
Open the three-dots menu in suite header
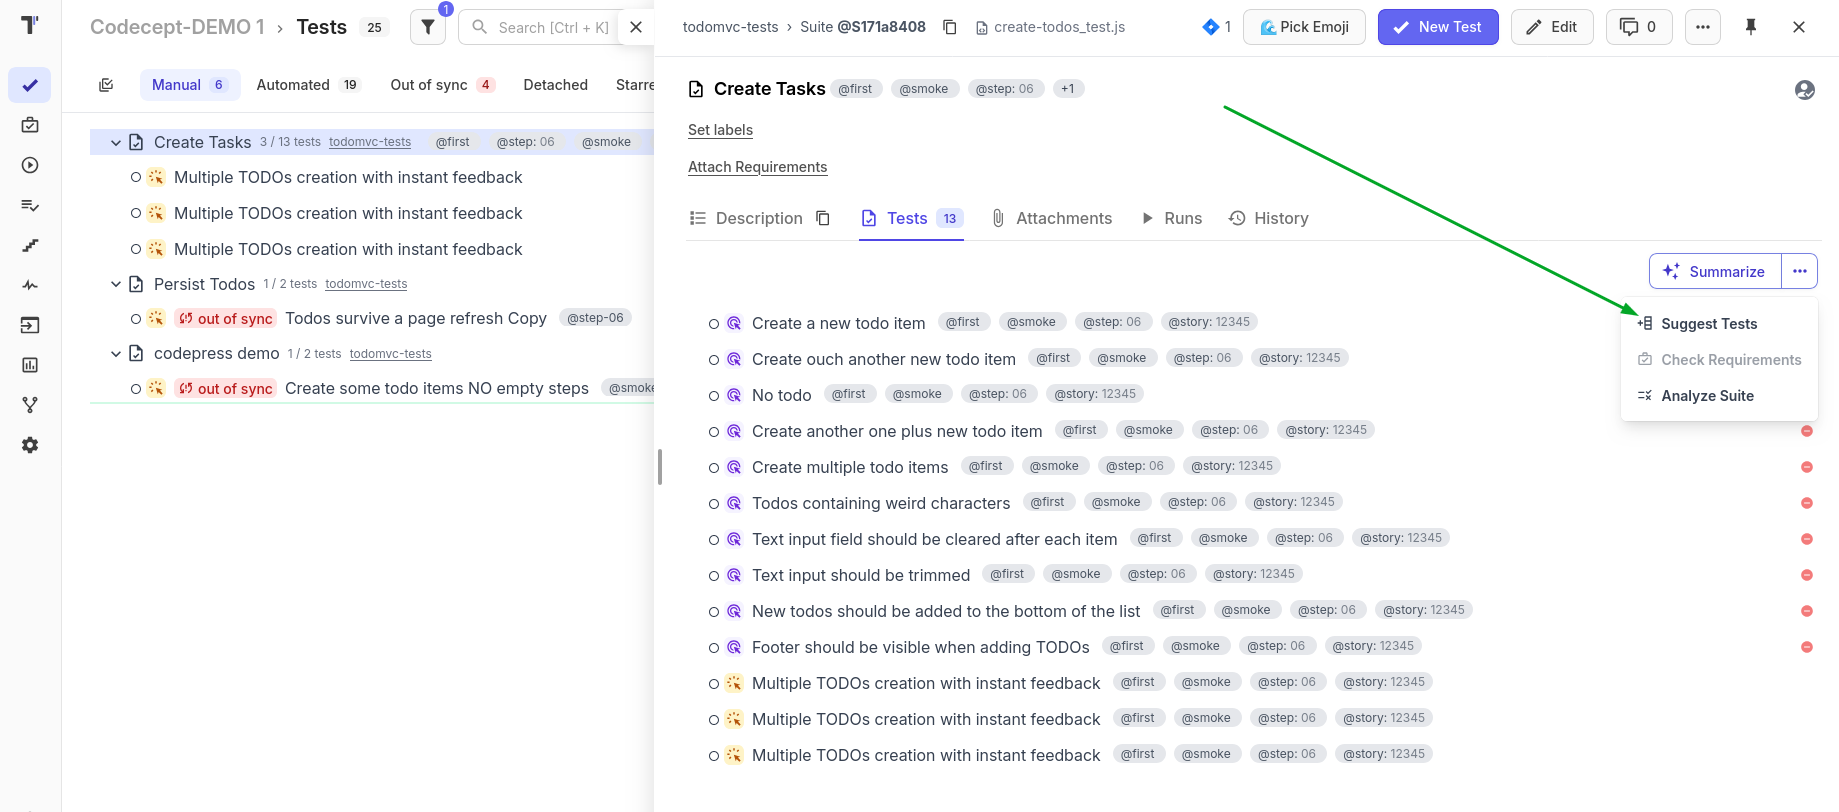[1703, 27]
